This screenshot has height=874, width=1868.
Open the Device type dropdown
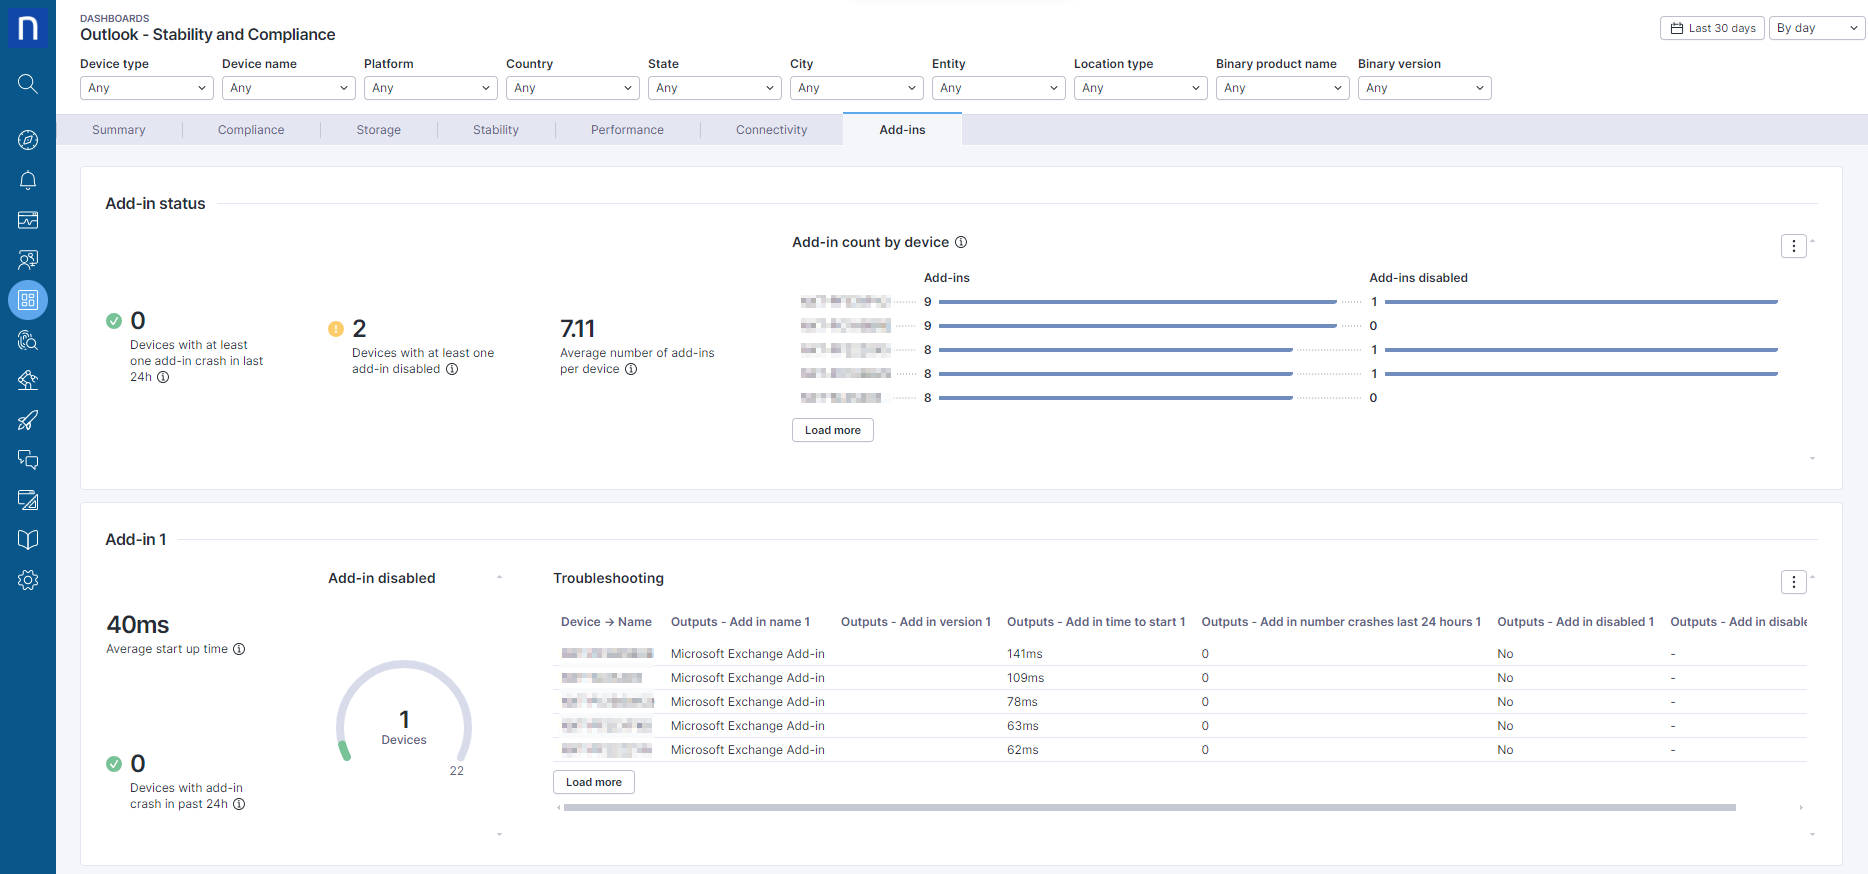point(147,88)
